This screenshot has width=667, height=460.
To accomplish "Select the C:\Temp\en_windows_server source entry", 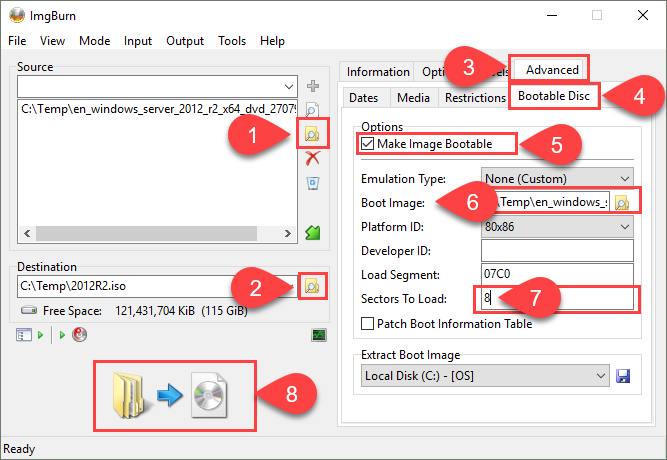I will click(158, 109).
